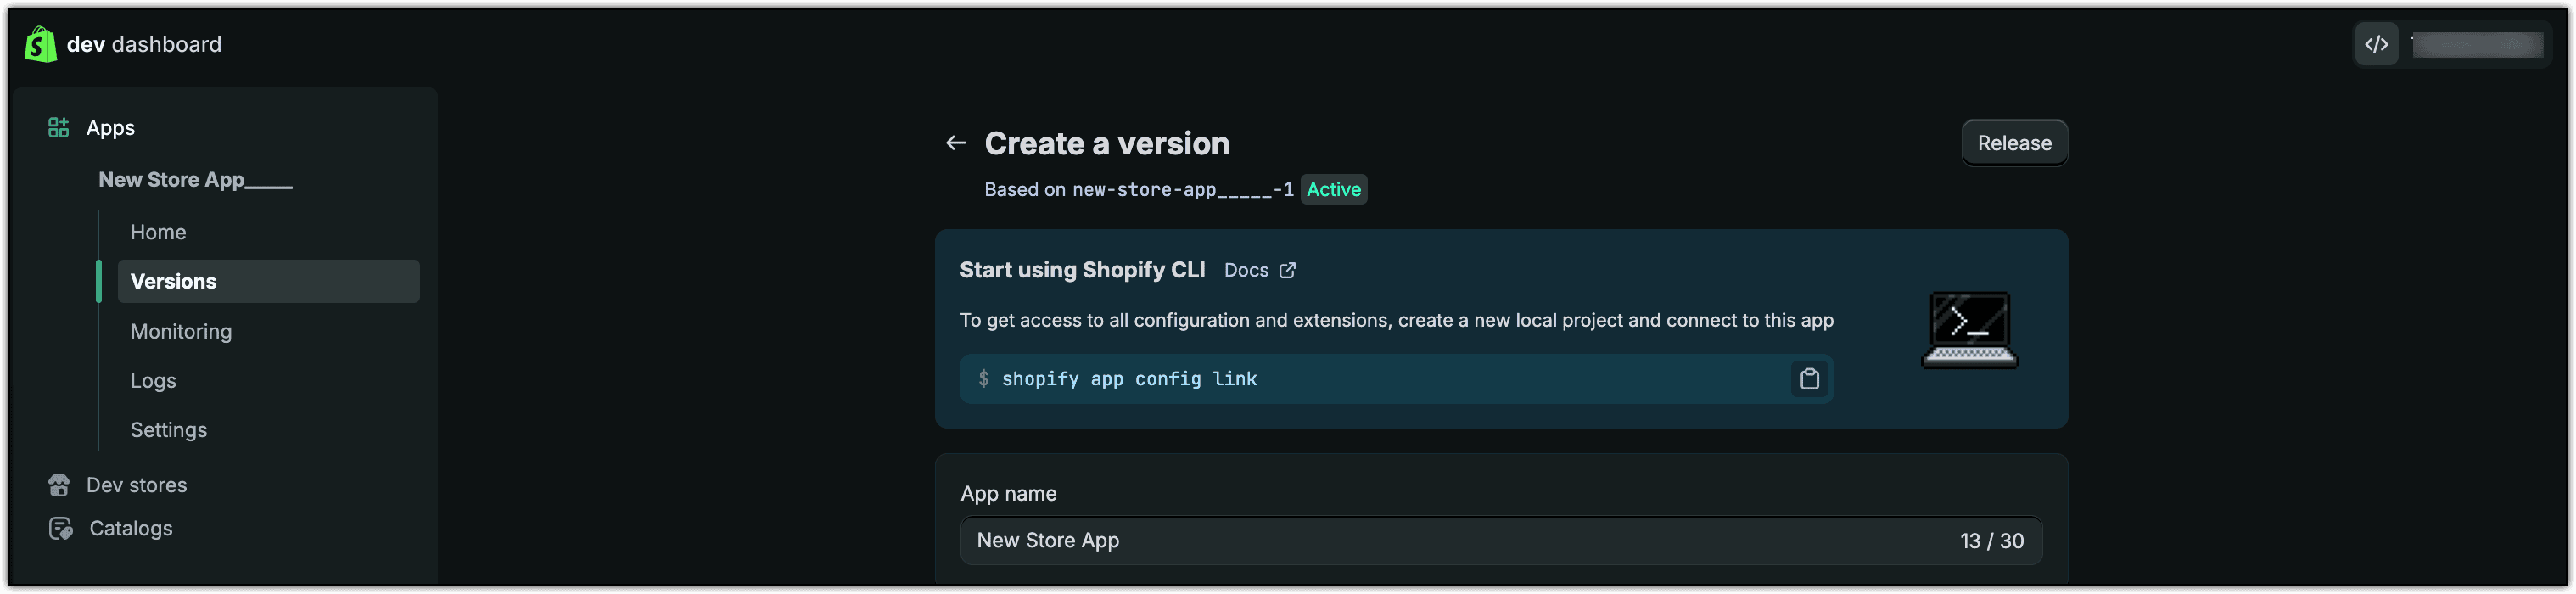Image resolution: width=2576 pixels, height=594 pixels.
Task: Click the blurred account name in header
Action: point(2476,45)
